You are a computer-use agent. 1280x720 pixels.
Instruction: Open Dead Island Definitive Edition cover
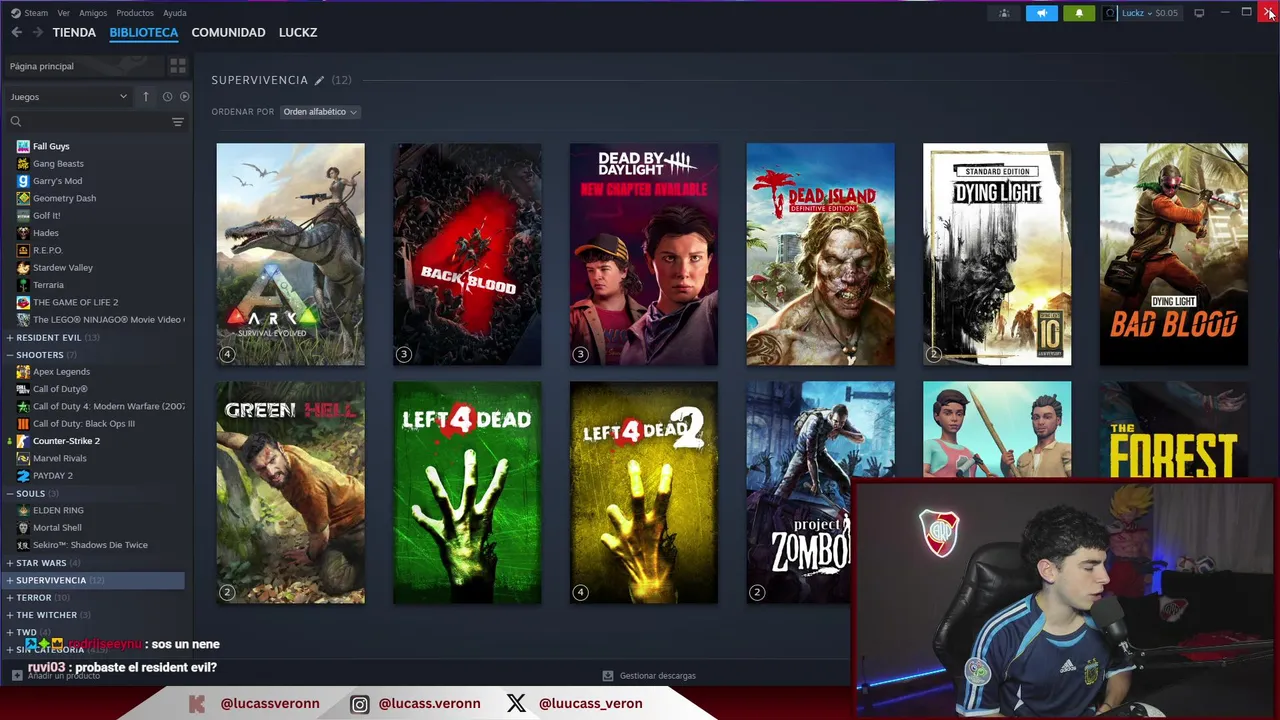pos(820,254)
